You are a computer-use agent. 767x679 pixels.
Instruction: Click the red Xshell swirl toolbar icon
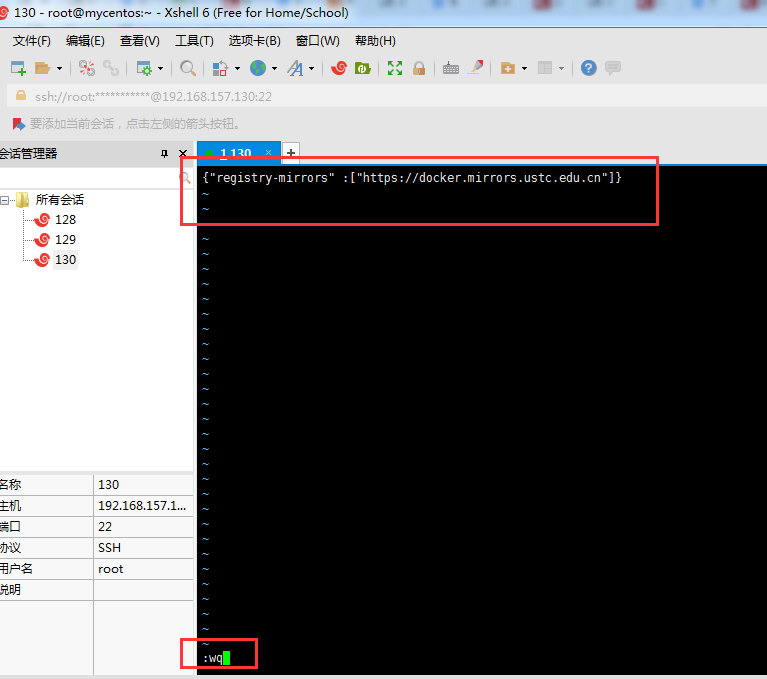click(338, 68)
